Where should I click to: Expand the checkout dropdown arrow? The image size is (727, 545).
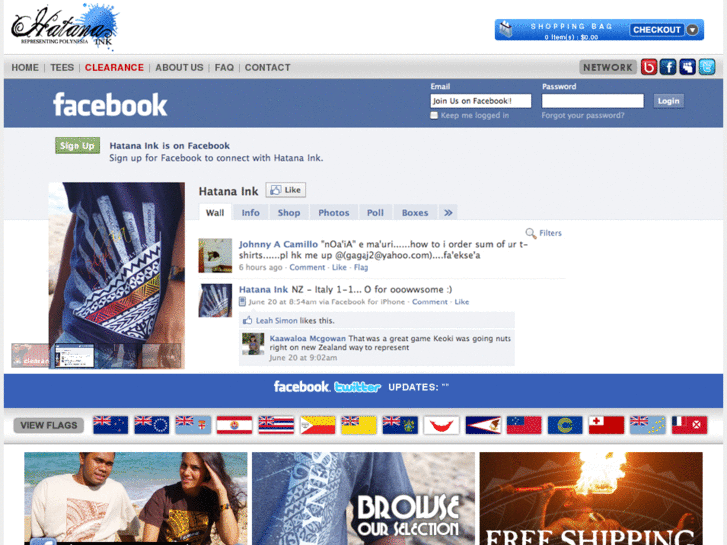[692, 30]
